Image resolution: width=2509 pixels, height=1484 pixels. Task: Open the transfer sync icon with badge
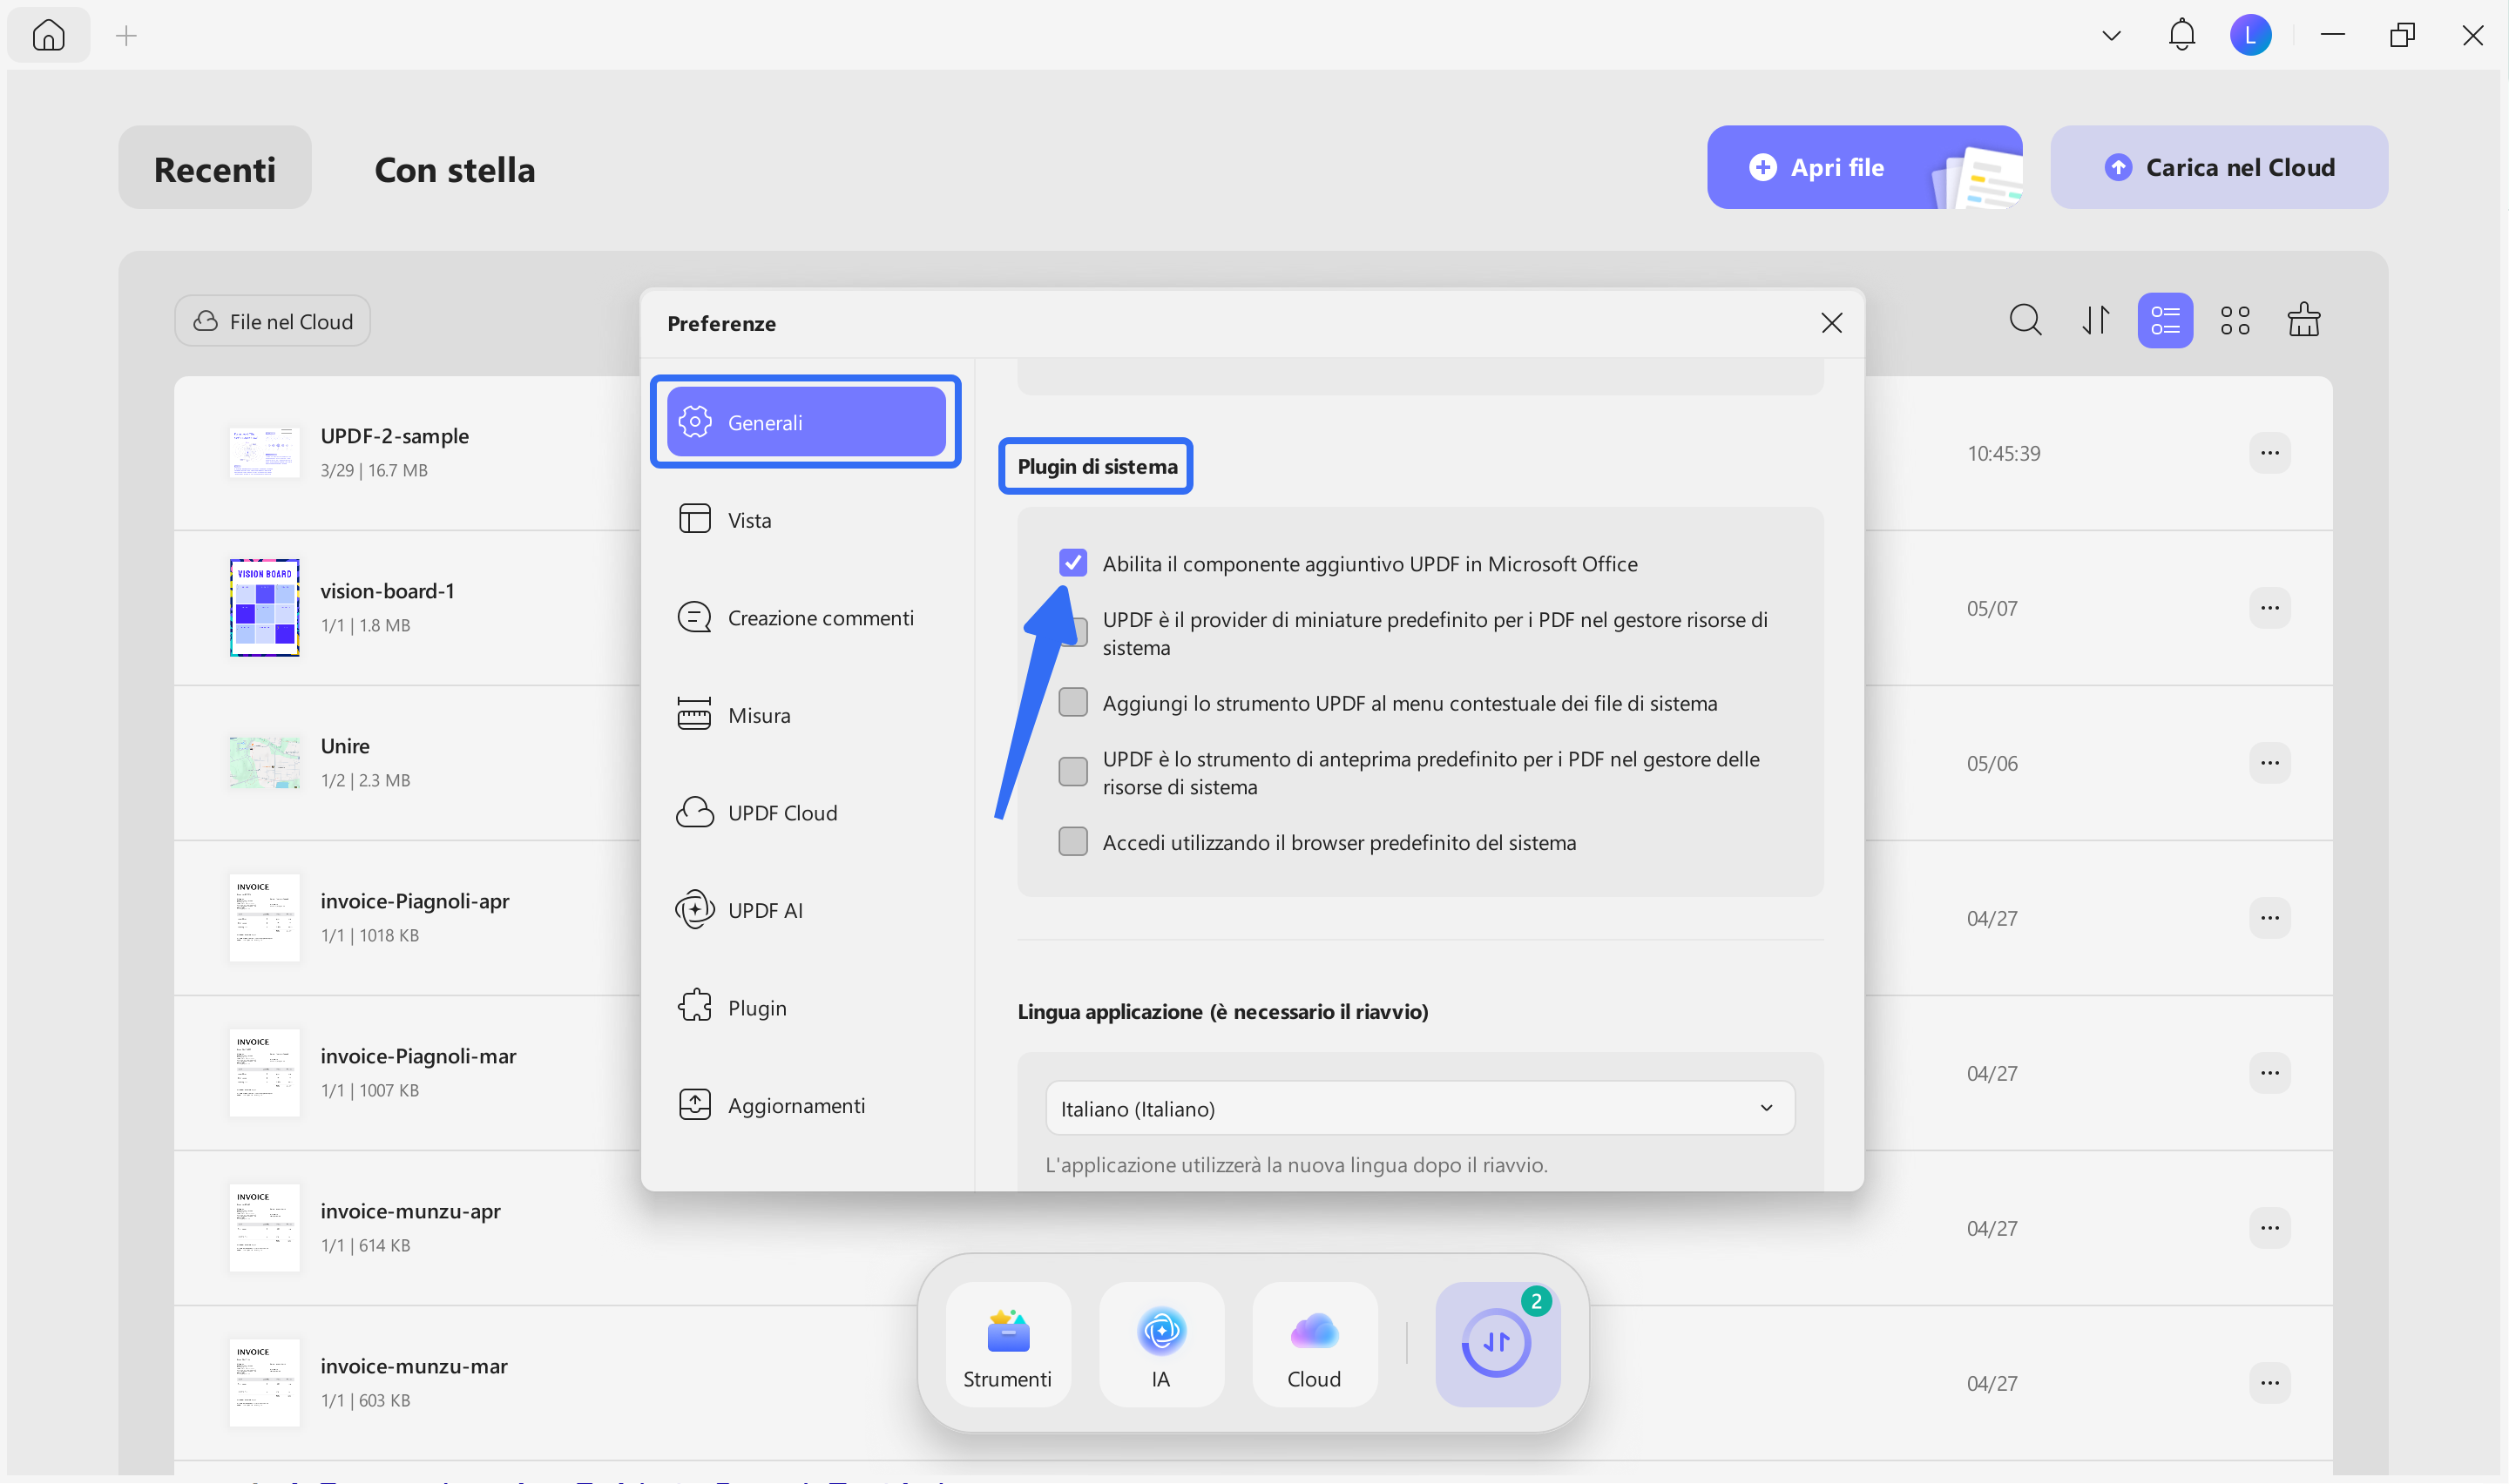(x=1497, y=1344)
